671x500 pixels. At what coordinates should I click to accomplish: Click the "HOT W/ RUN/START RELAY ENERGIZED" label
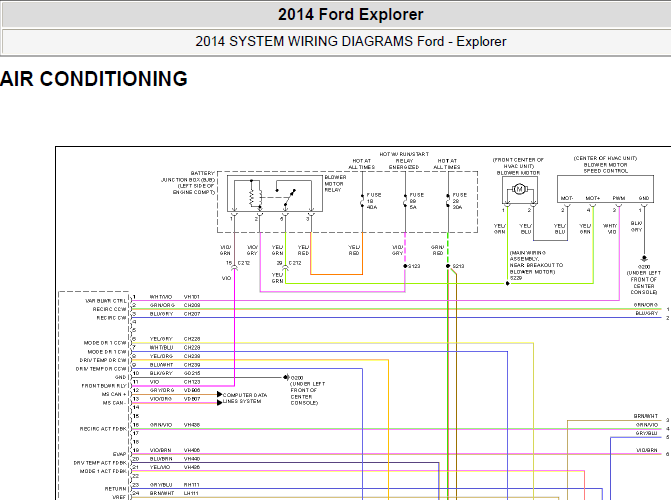(404, 161)
